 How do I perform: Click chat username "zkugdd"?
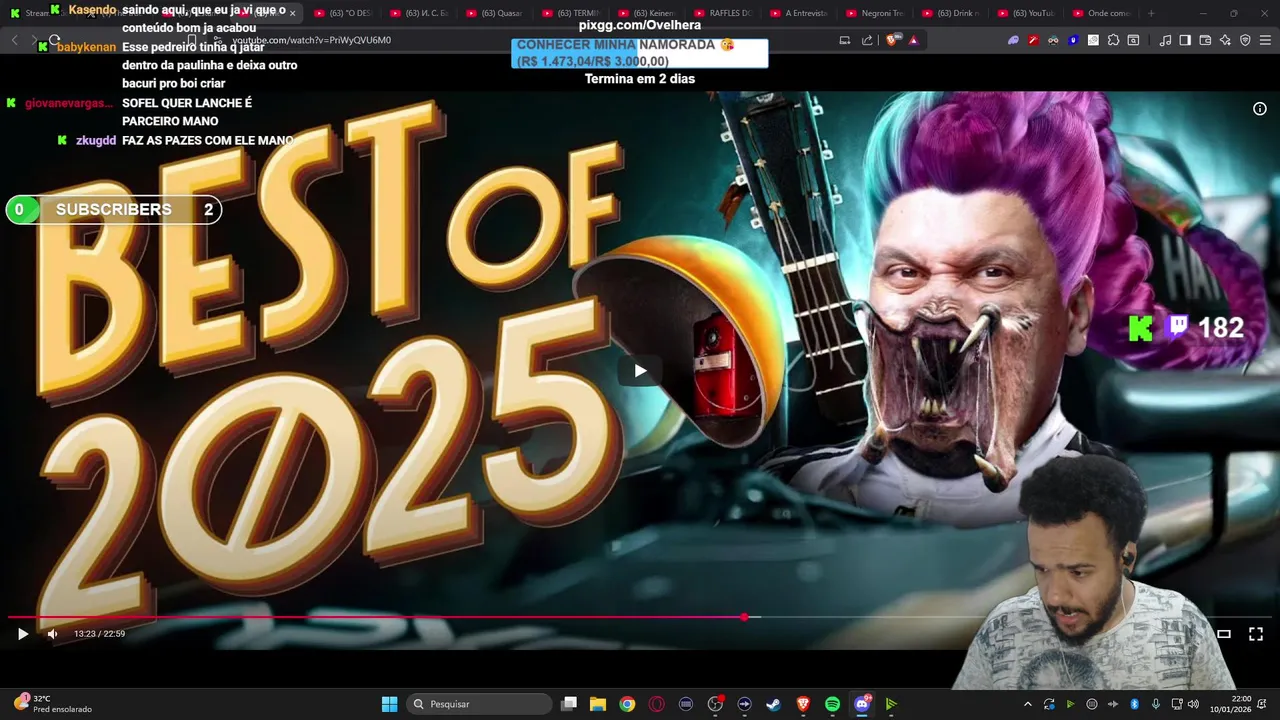tap(96, 141)
